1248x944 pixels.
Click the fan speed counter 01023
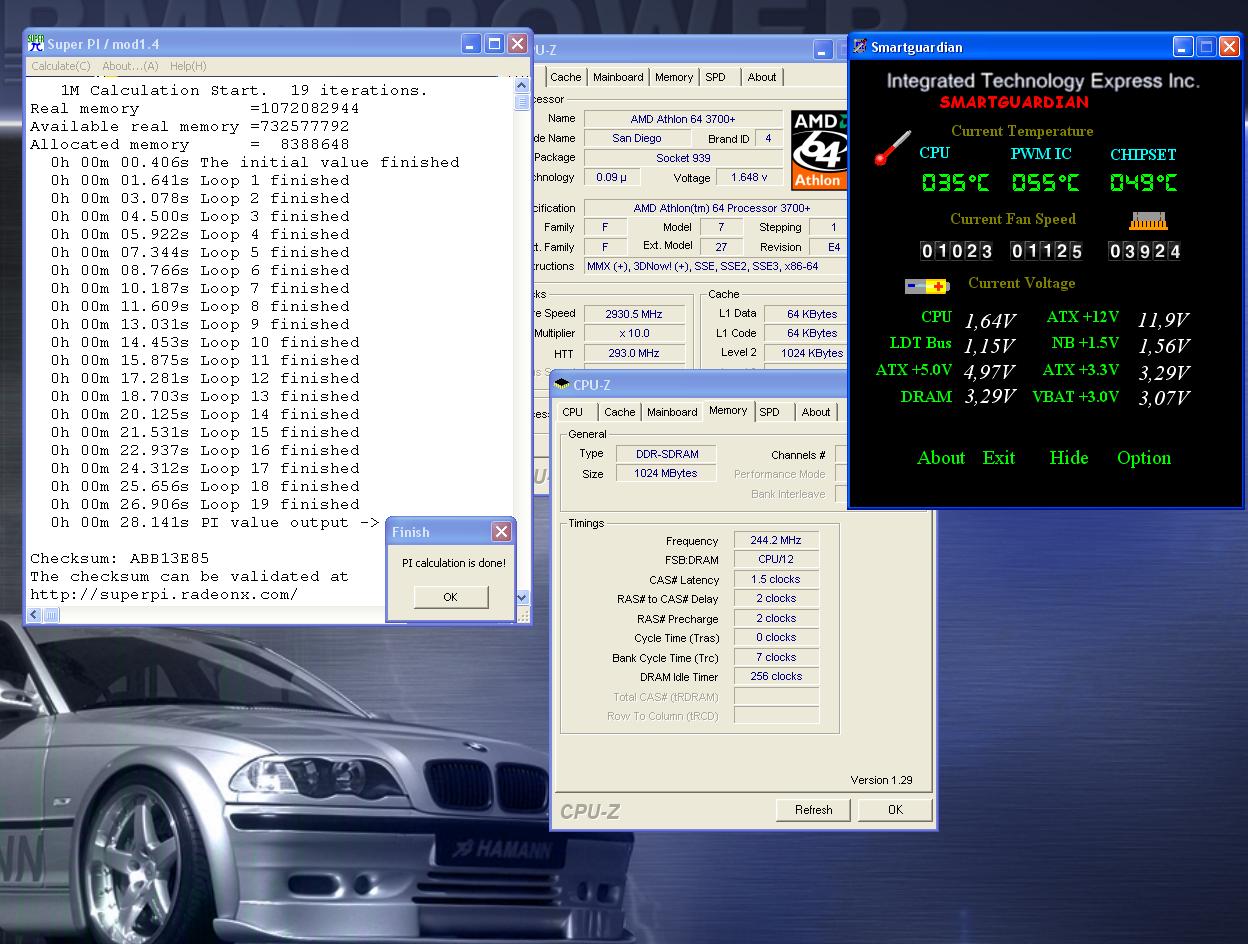(956, 251)
